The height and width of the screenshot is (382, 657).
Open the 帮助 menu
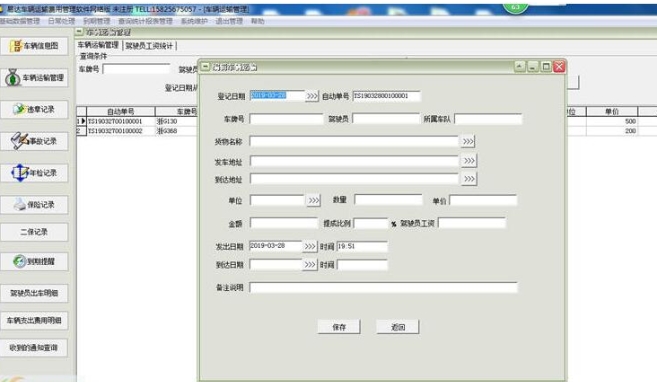(258, 21)
